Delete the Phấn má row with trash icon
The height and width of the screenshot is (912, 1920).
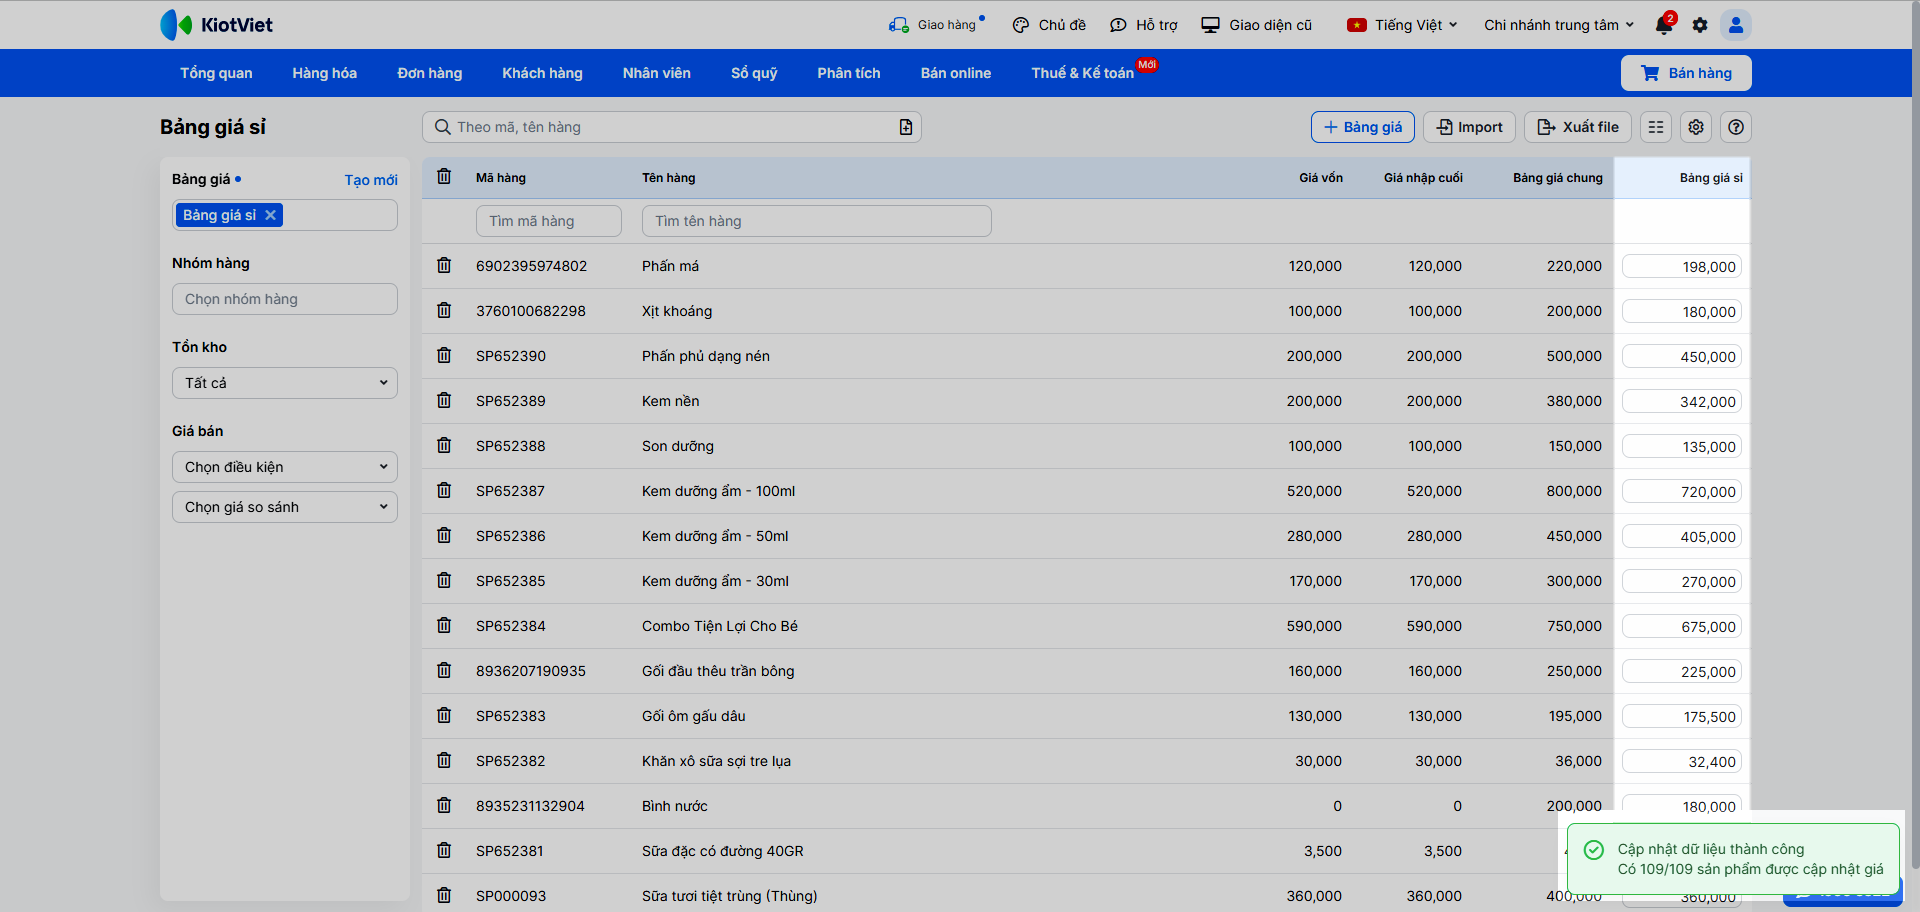(444, 266)
